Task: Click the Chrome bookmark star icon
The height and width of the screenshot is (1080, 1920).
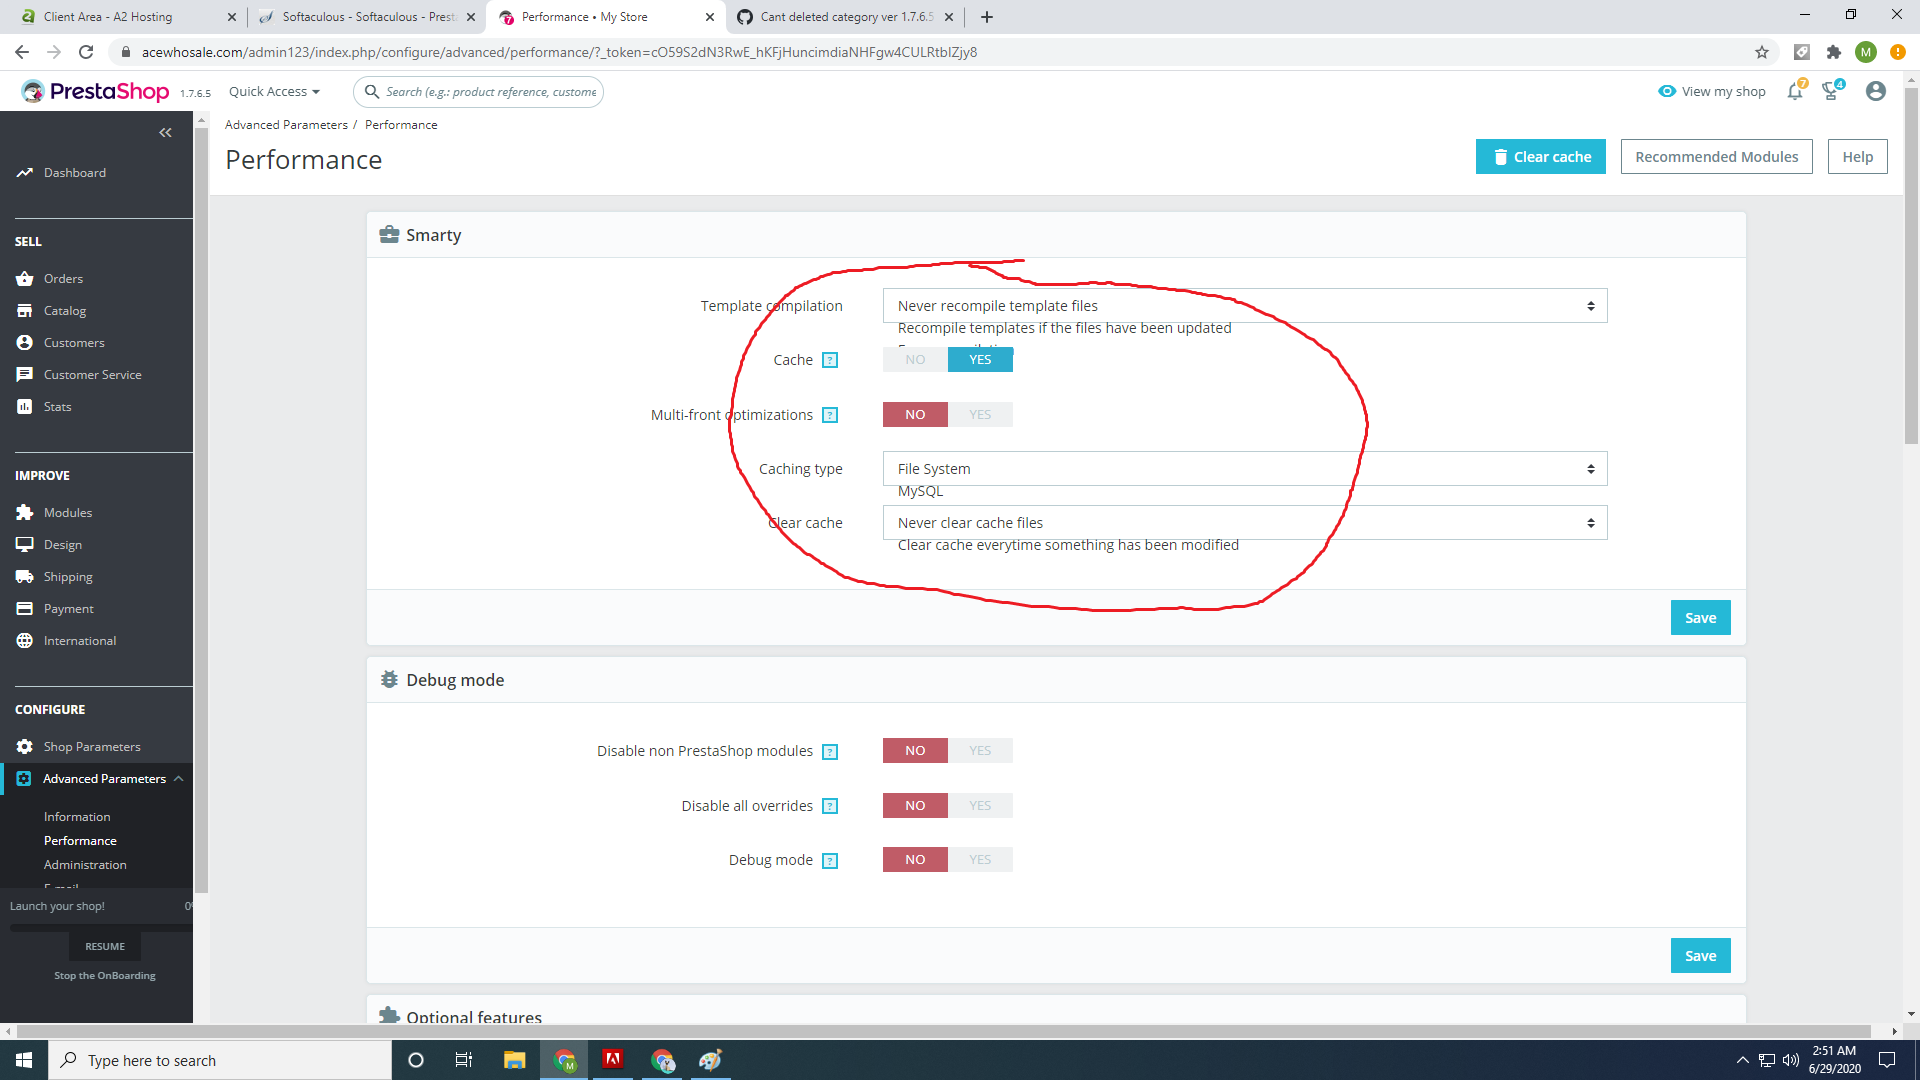Action: 1761,52
